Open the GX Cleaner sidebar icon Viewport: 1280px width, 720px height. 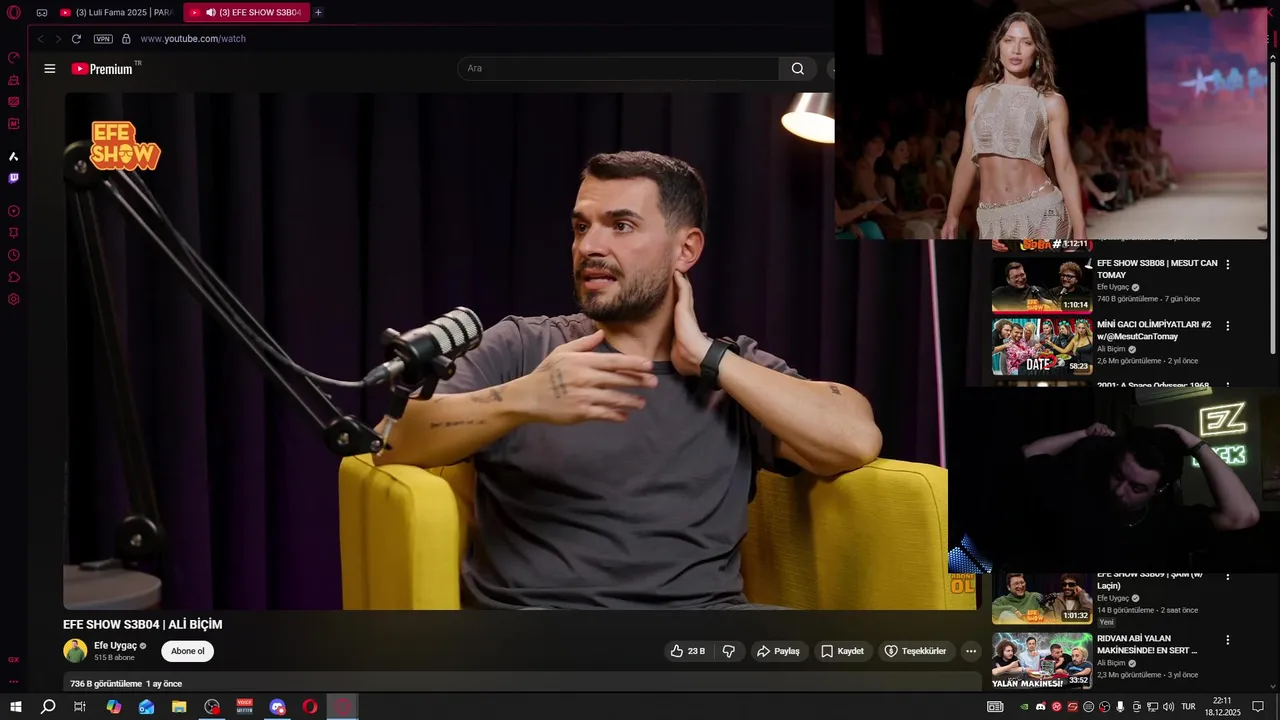(x=14, y=80)
